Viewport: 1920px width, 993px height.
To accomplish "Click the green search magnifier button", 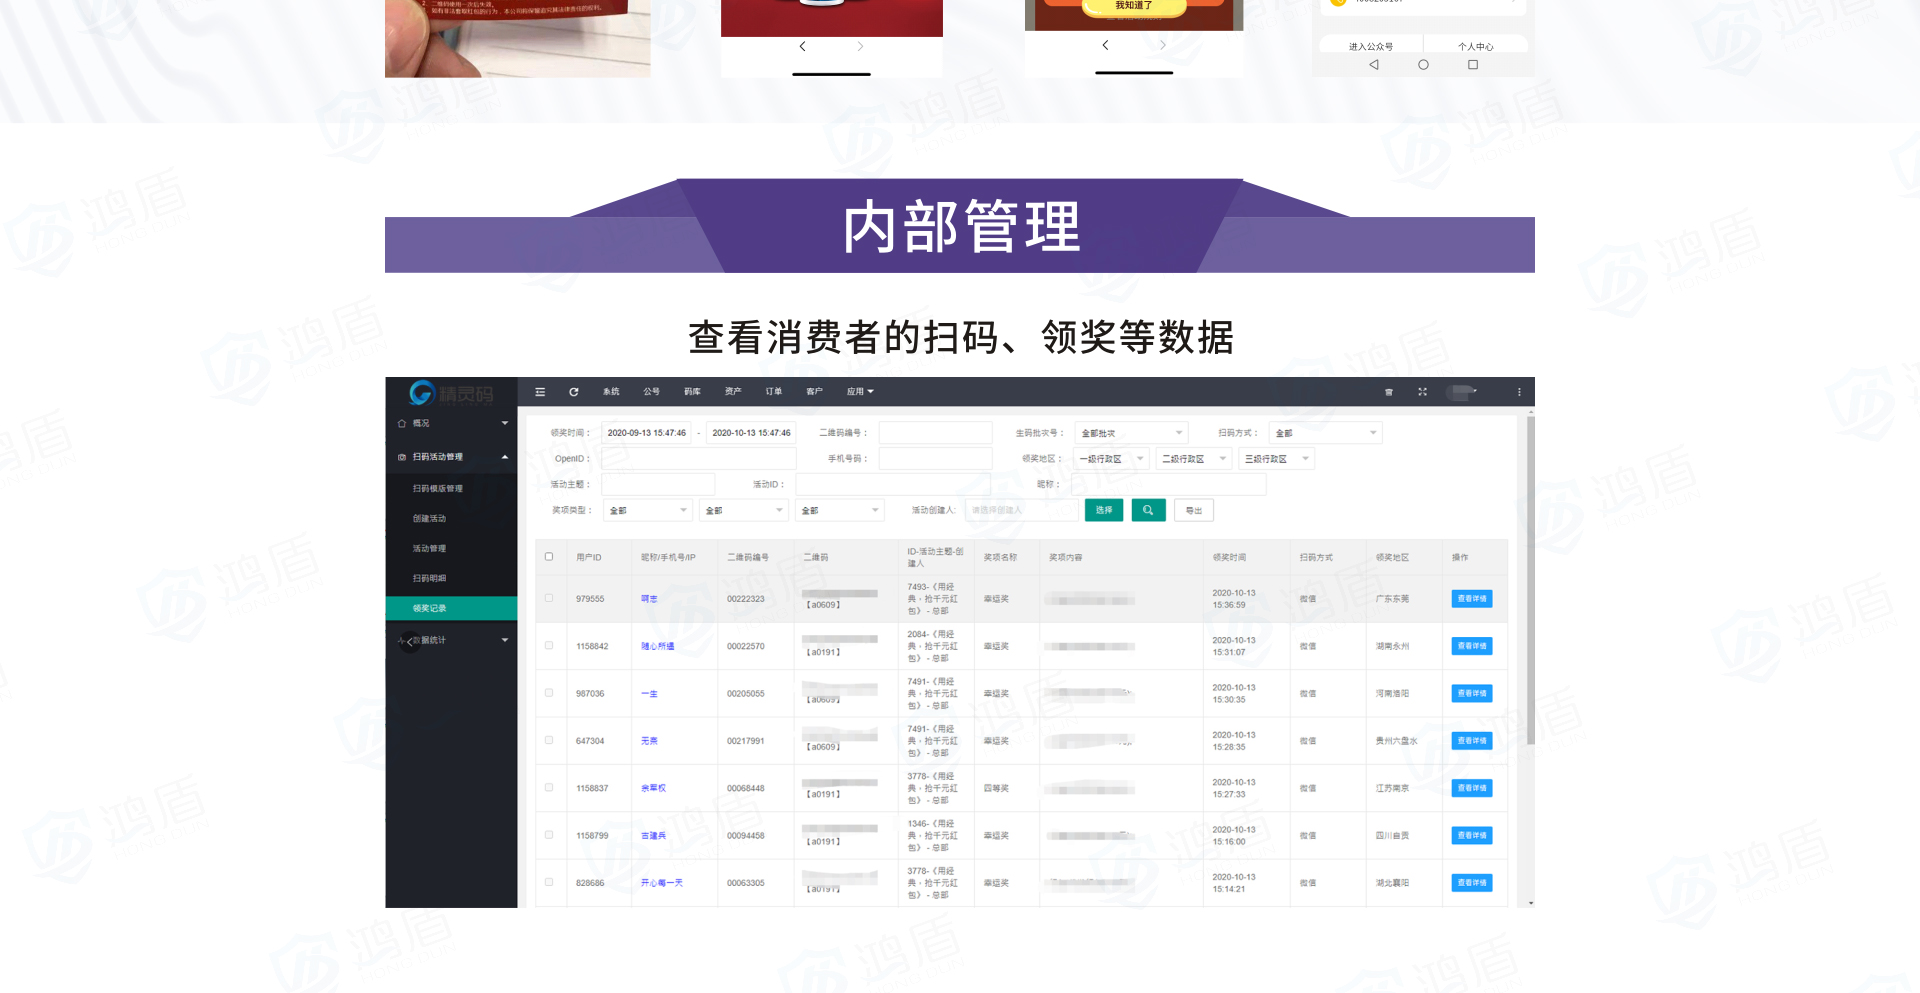I will pyautogui.click(x=1148, y=510).
